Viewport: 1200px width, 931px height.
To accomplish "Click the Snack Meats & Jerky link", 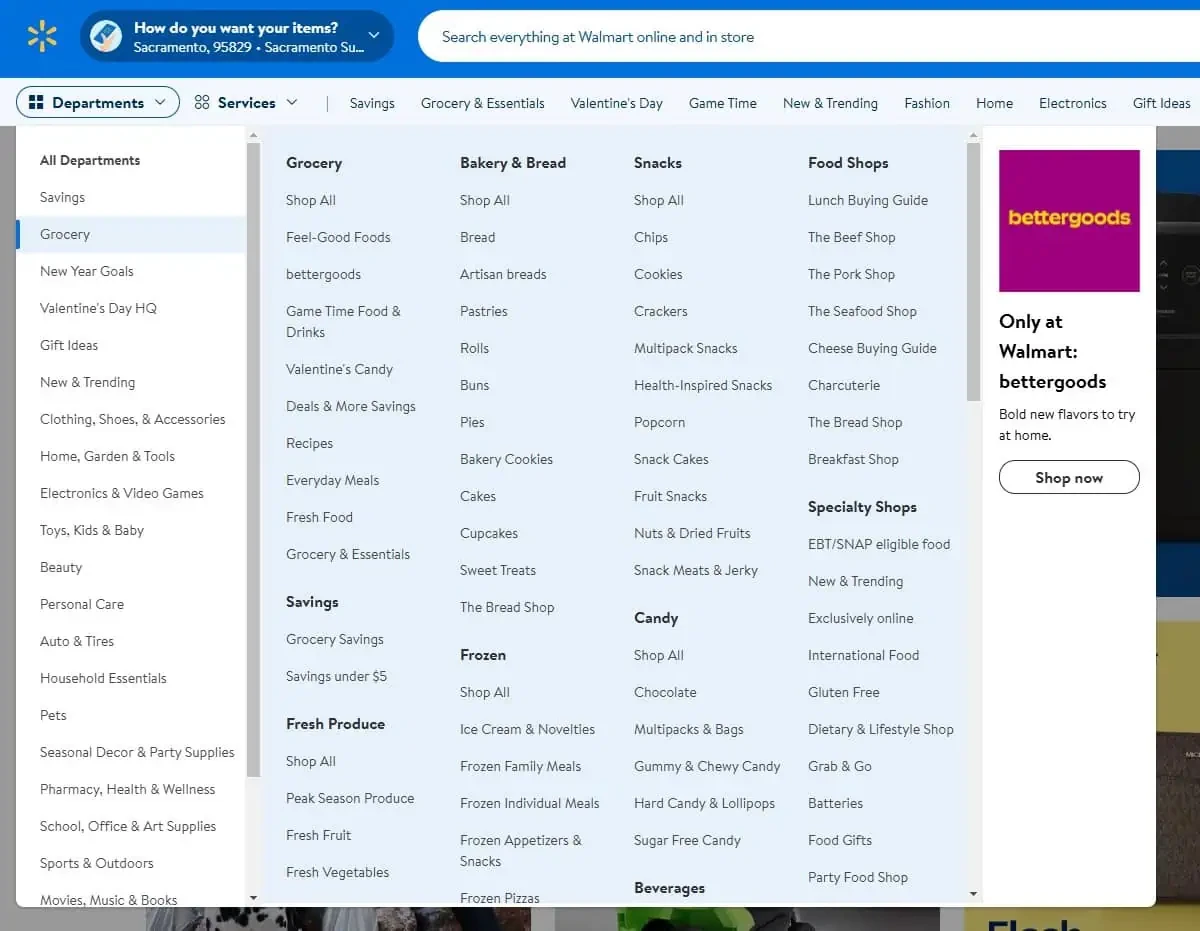I will tap(695, 570).
